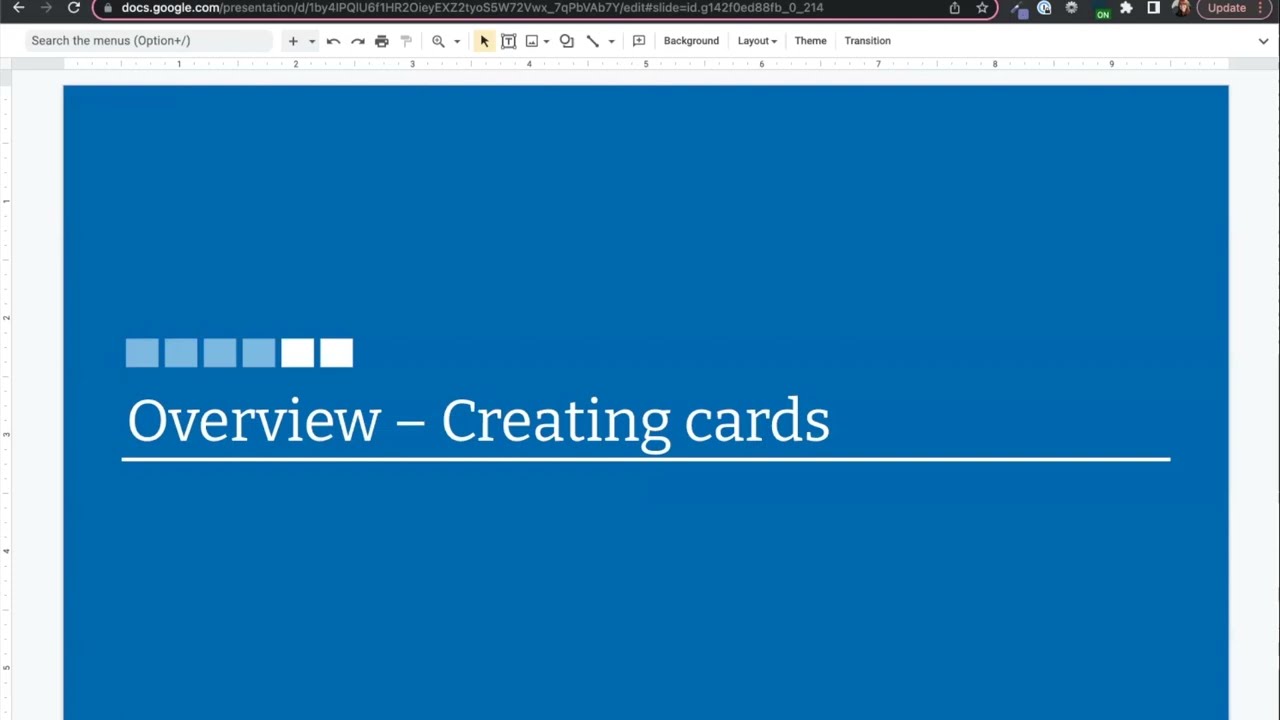Click the Undo arrow icon

[333, 41]
